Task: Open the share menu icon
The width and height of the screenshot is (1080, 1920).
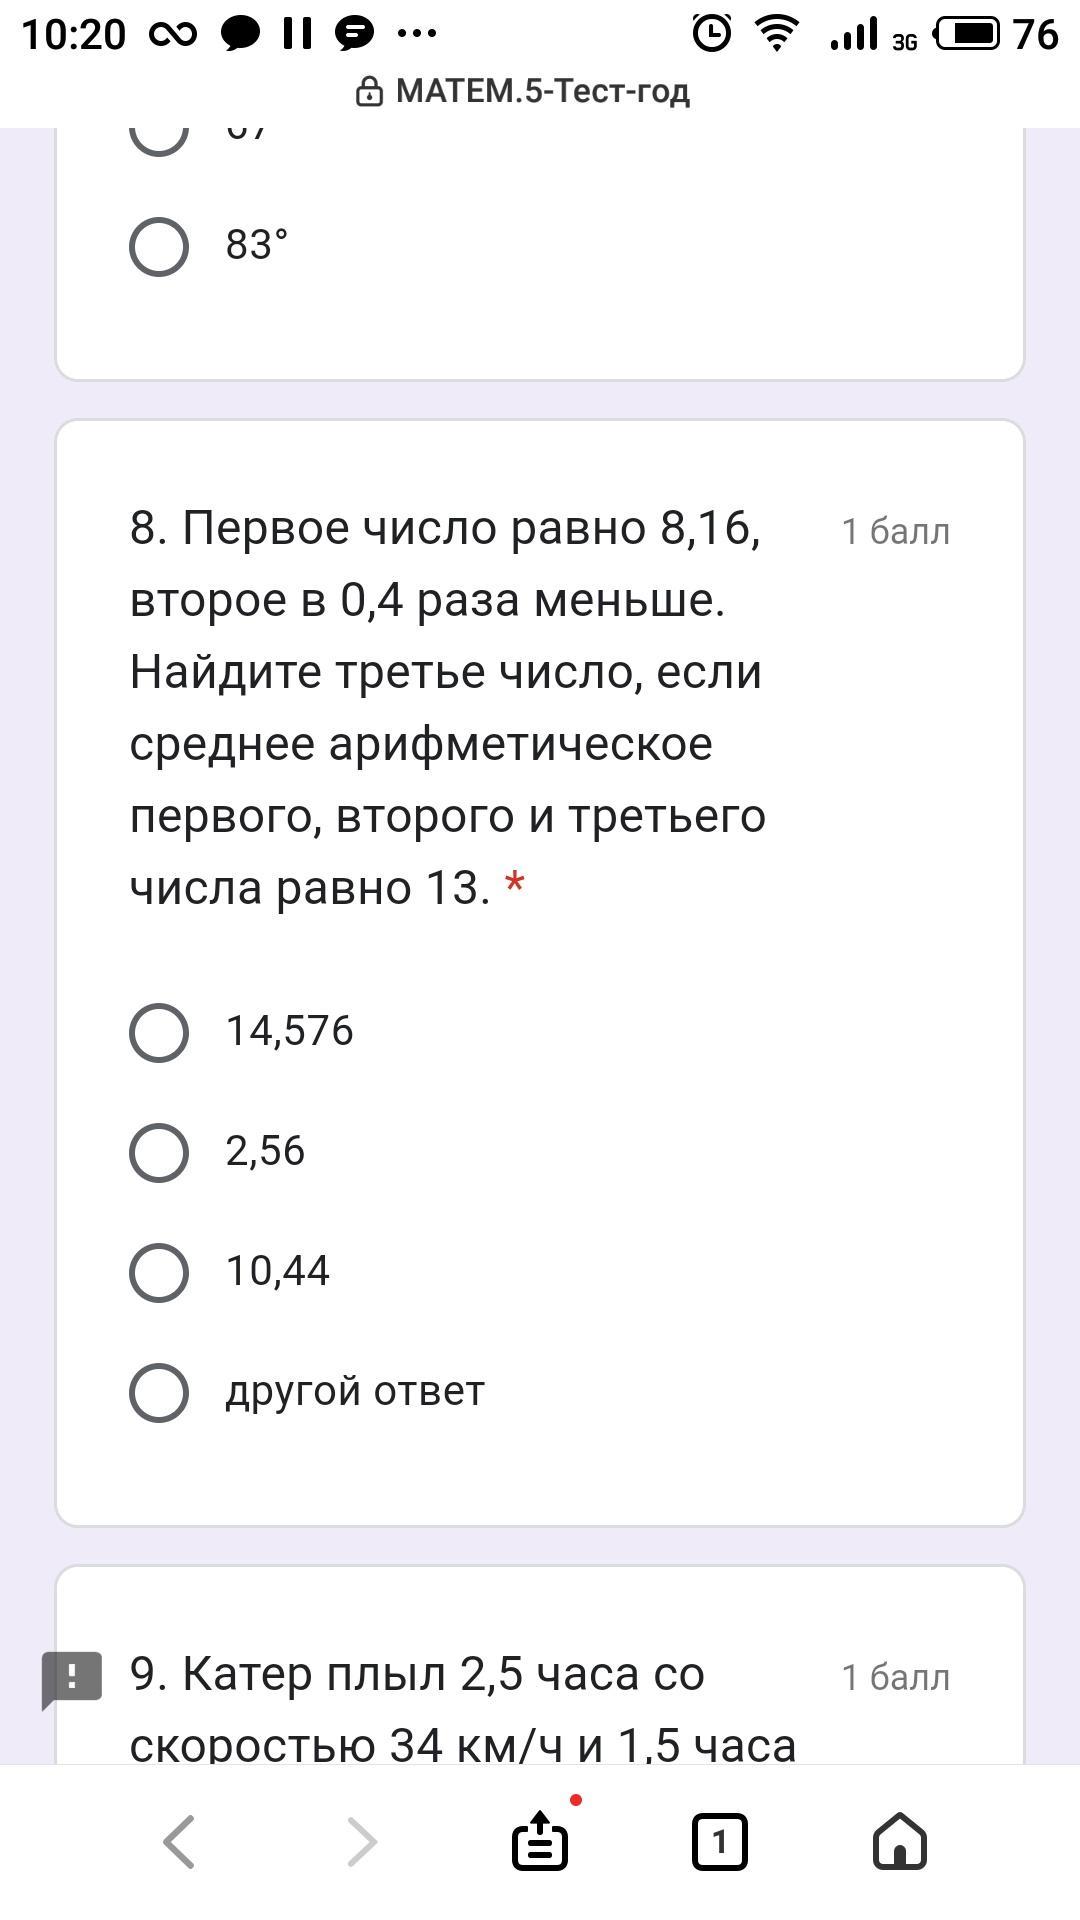Action: 540,1841
